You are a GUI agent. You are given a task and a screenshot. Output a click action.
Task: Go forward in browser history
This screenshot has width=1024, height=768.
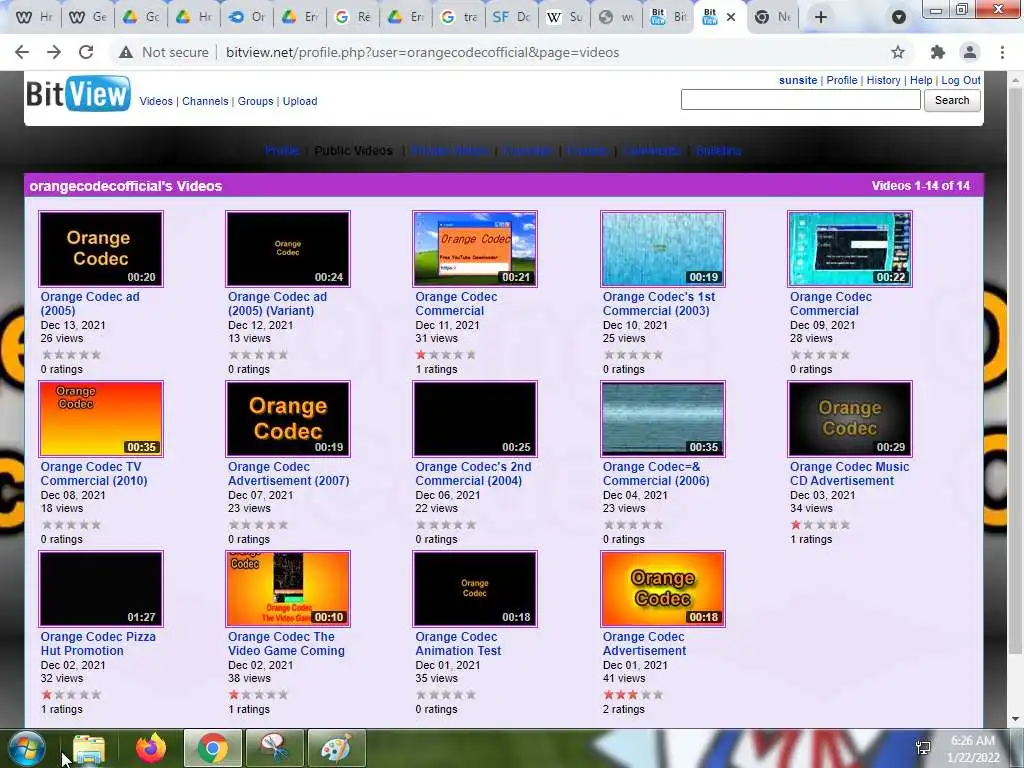[x=54, y=52]
